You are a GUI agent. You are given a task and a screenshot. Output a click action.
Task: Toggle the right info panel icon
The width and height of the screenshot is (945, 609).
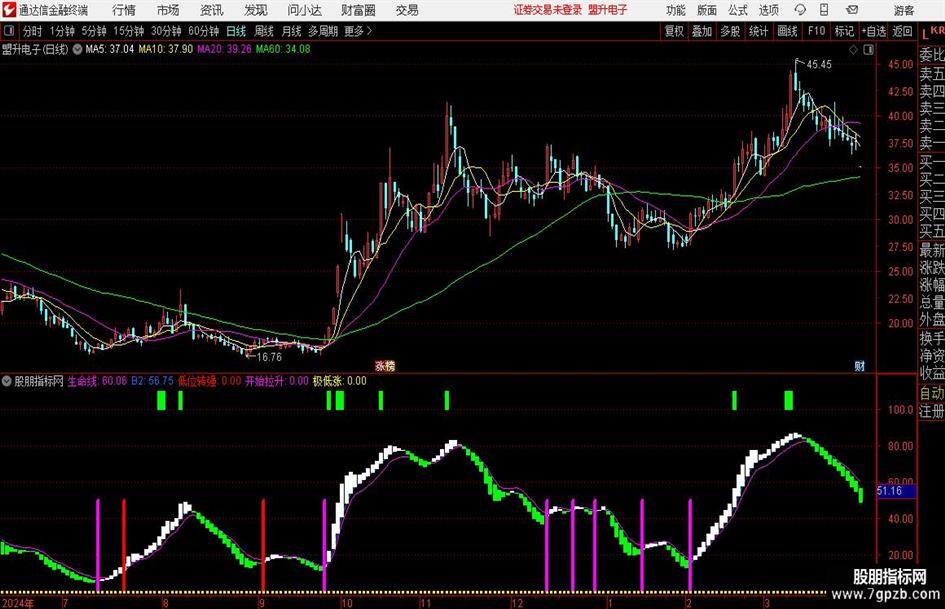tap(868, 50)
